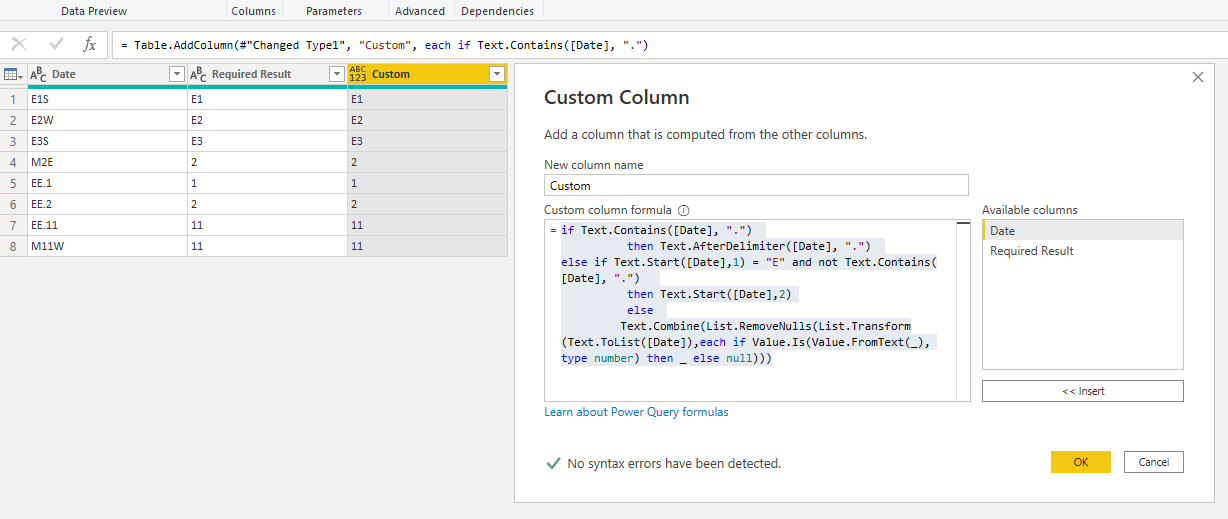Select the Custom column header
1228x519 pixels.
[427, 74]
